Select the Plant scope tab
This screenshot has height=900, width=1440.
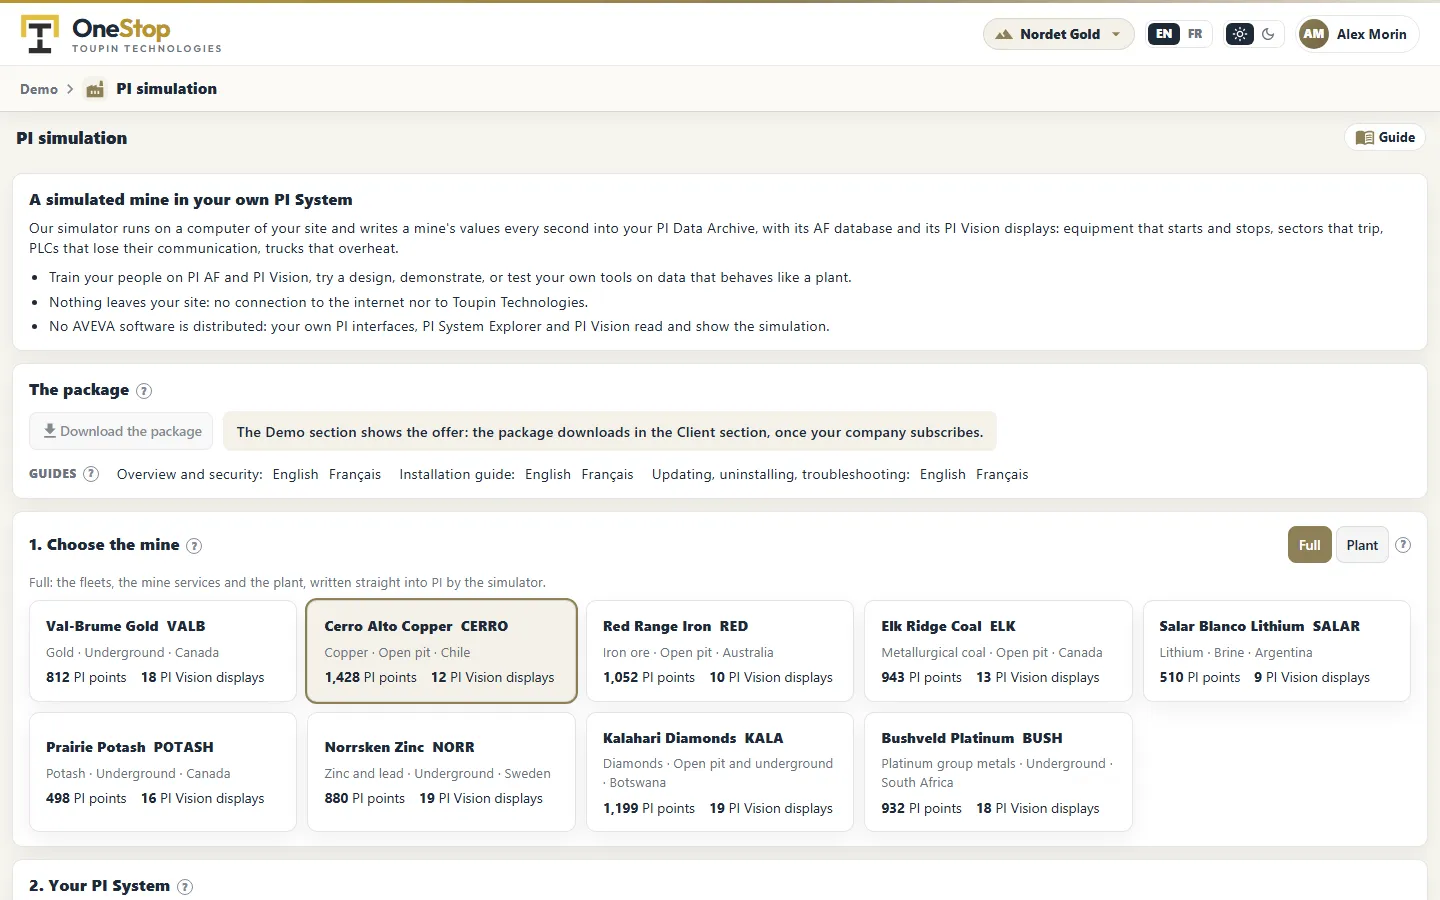[x=1362, y=545]
